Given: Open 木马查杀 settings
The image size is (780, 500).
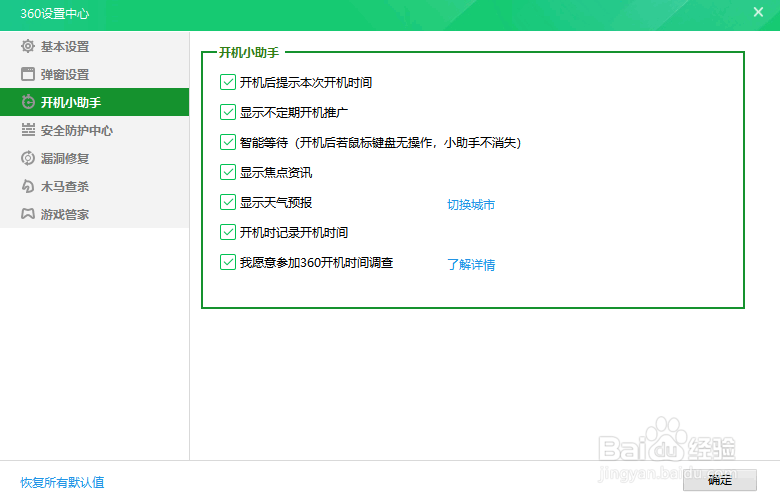Looking at the screenshot, I should click(x=95, y=186).
